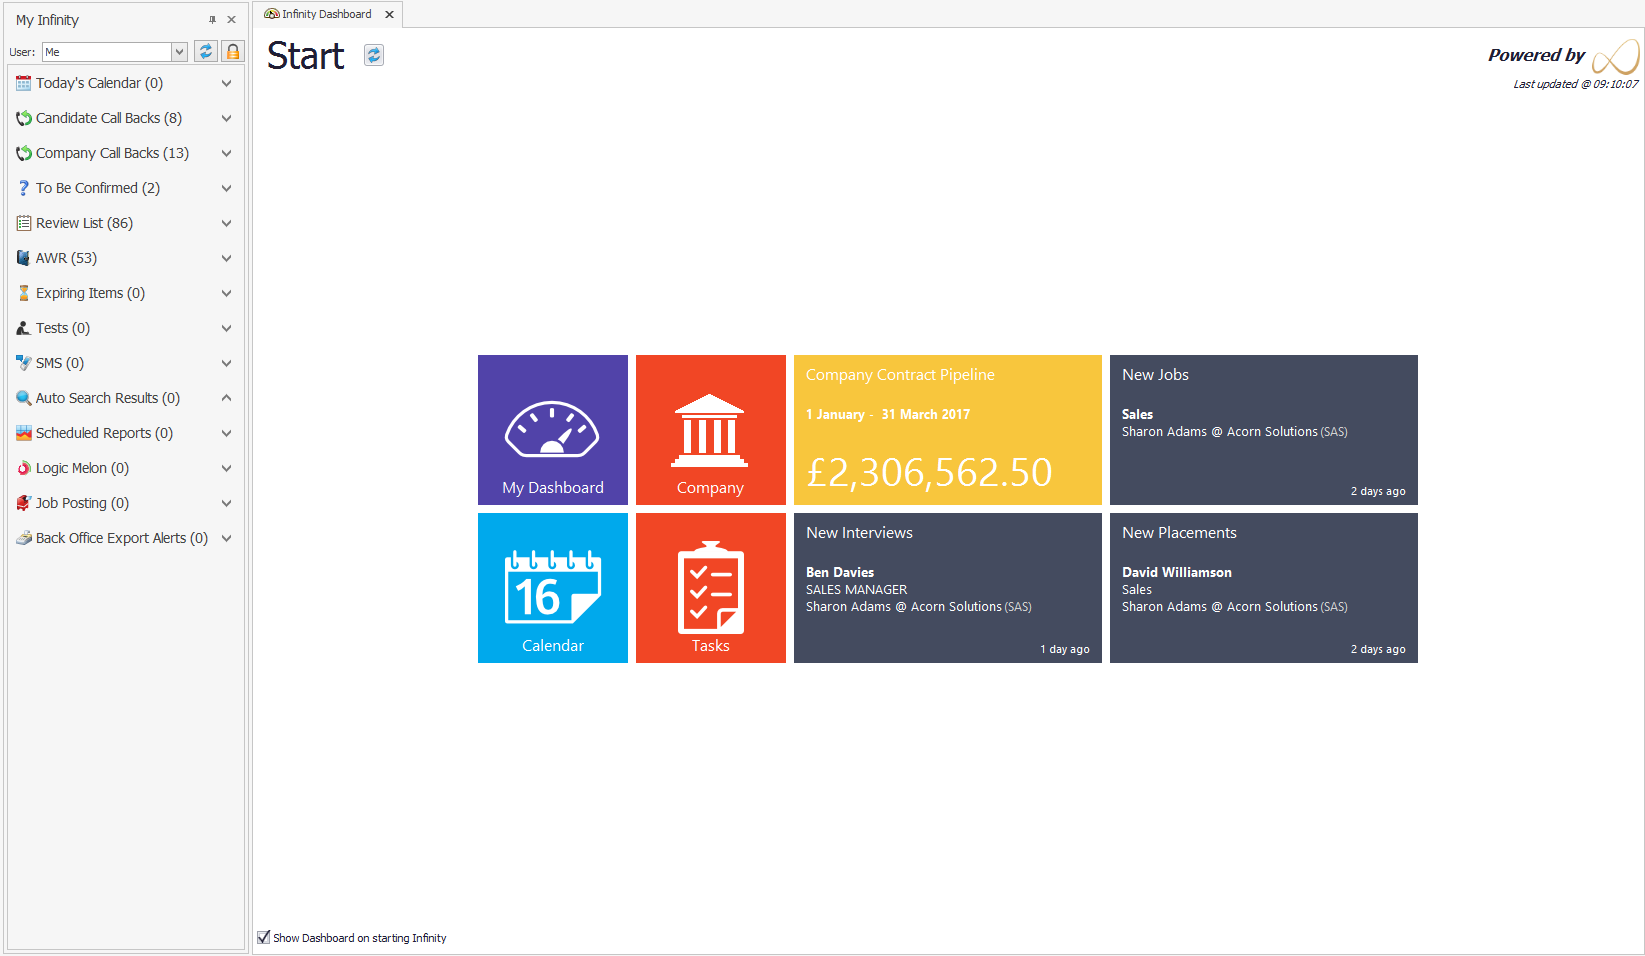The width and height of the screenshot is (1645, 956).
Task: Click the Powered by Infinity logo
Action: pyautogui.click(x=1615, y=56)
